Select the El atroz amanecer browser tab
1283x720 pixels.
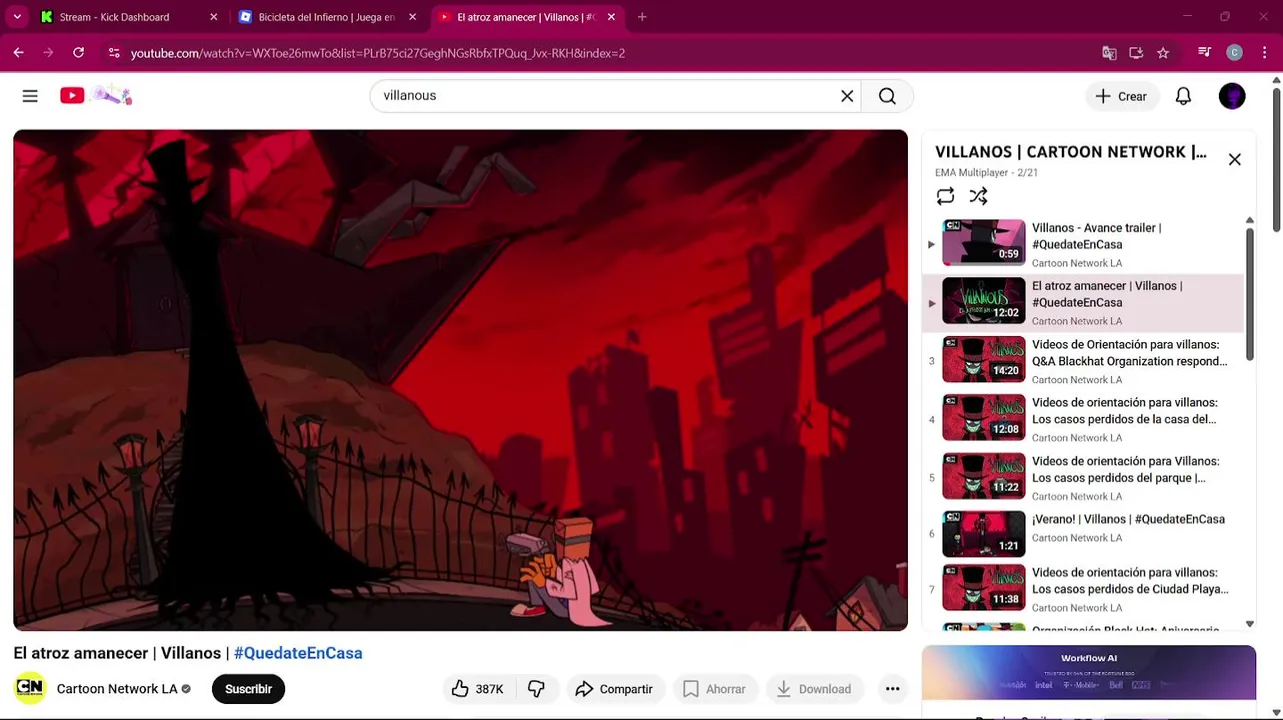tap(526, 17)
